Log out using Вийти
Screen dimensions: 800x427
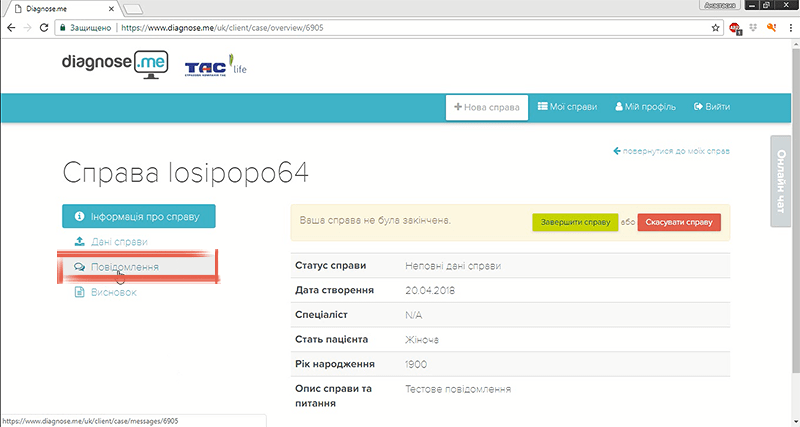pos(710,107)
